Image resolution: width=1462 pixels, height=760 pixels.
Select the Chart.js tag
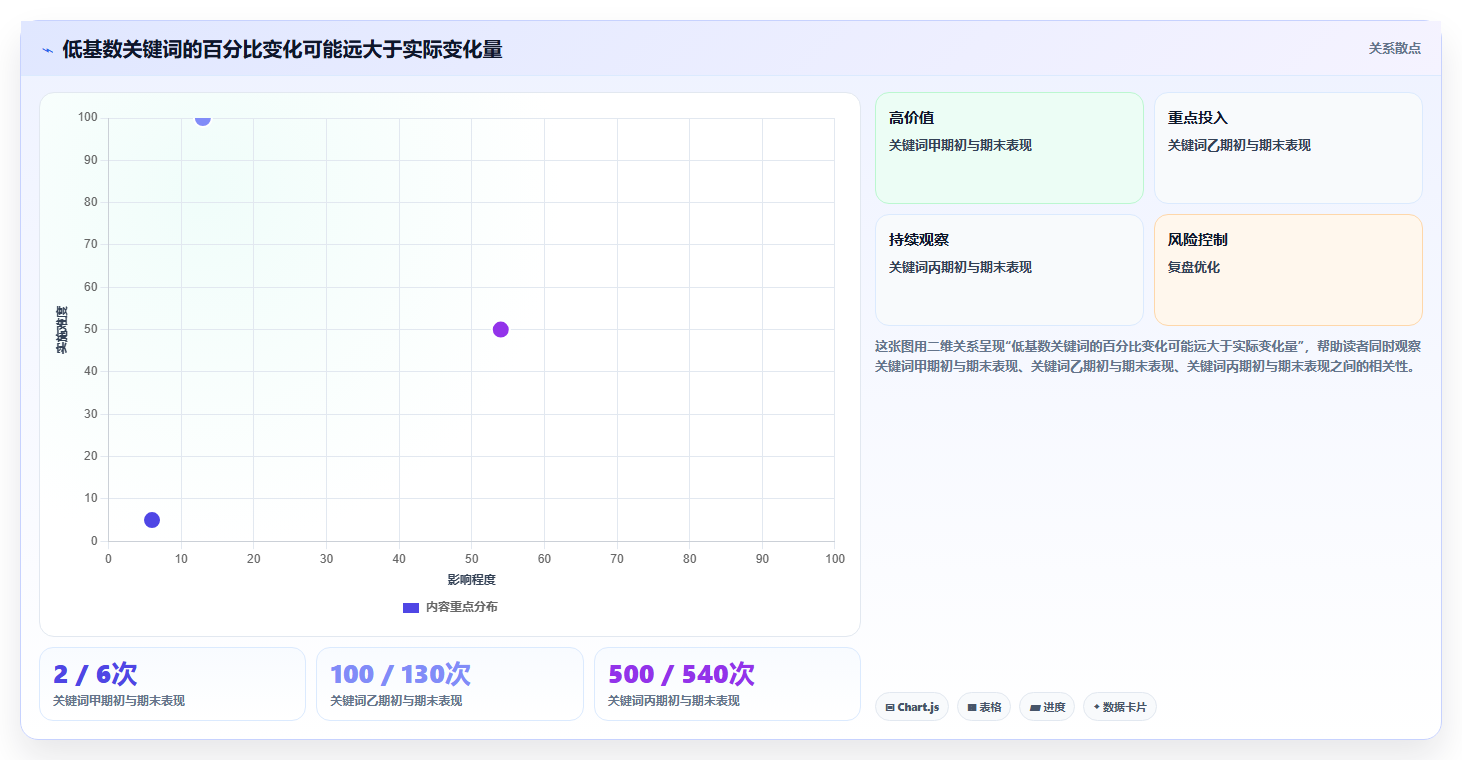click(x=912, y=707)
